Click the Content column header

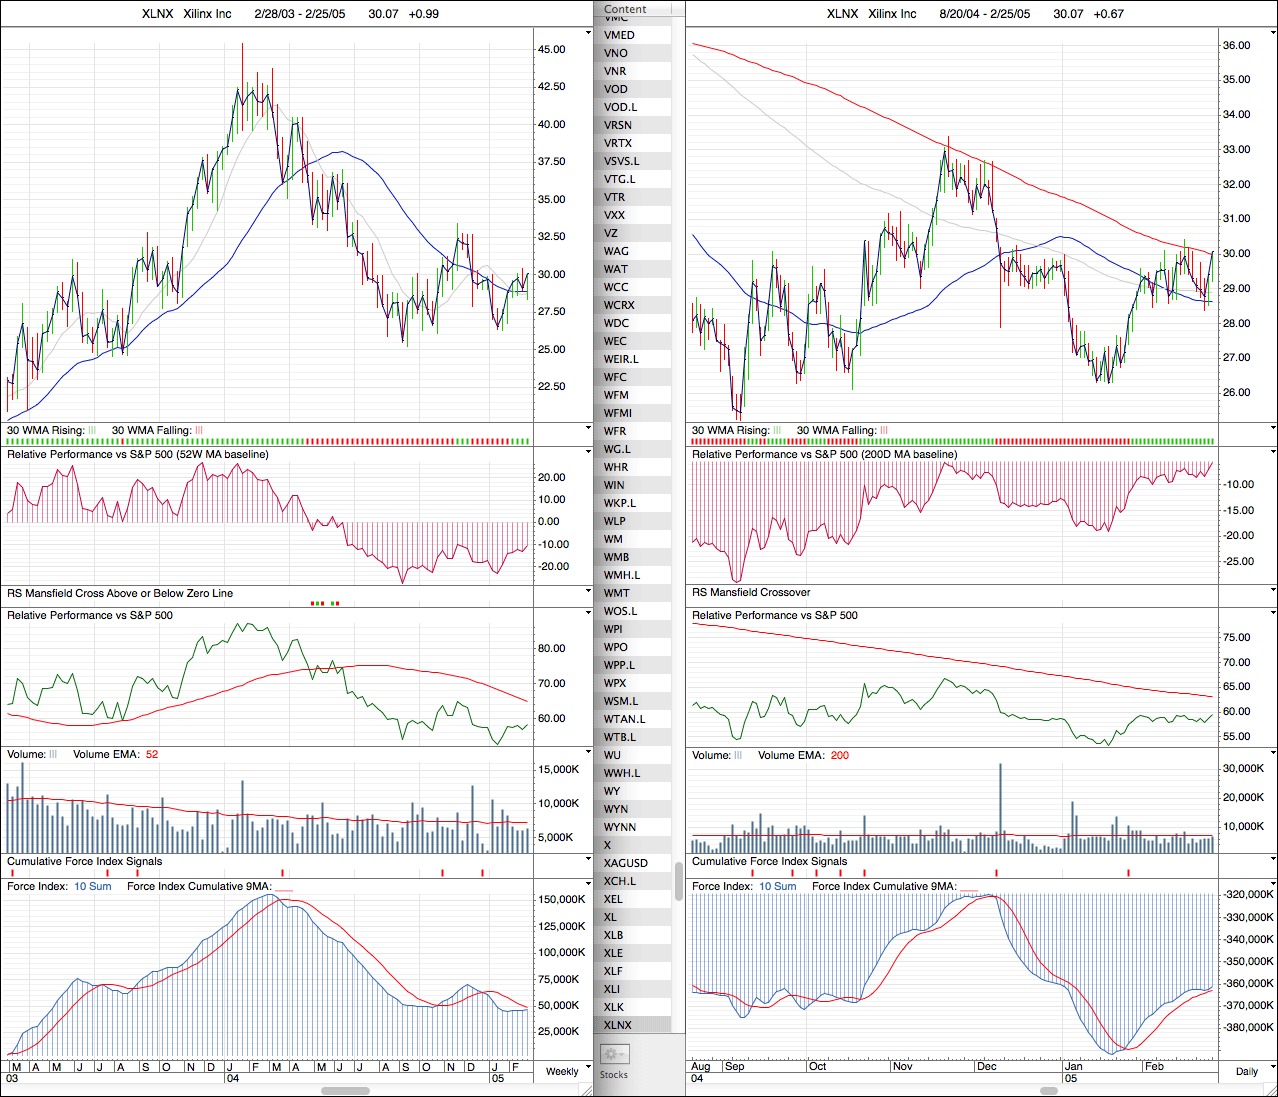tap(626, 9)
